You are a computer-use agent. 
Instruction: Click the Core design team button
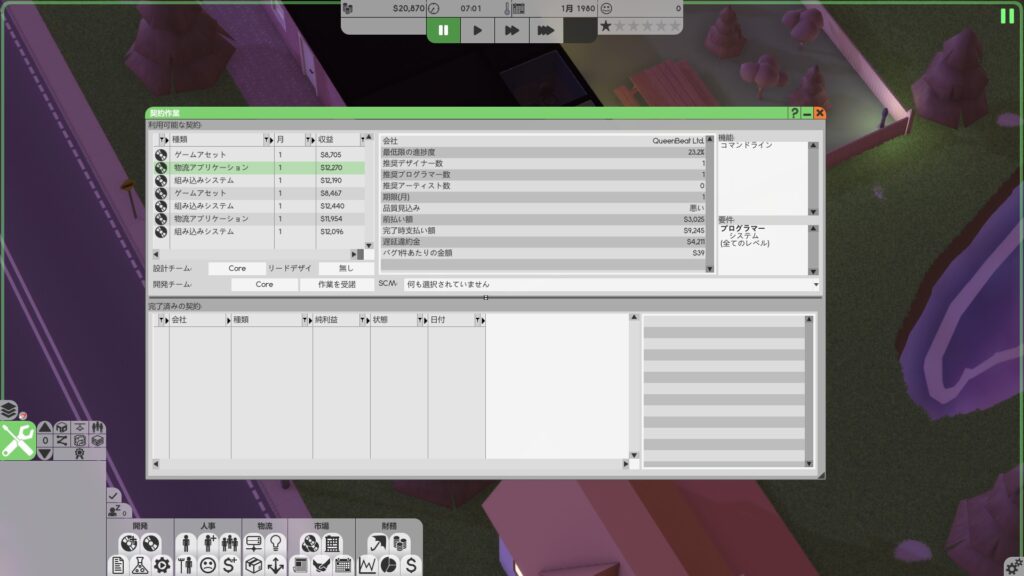(x=237, y=268)
